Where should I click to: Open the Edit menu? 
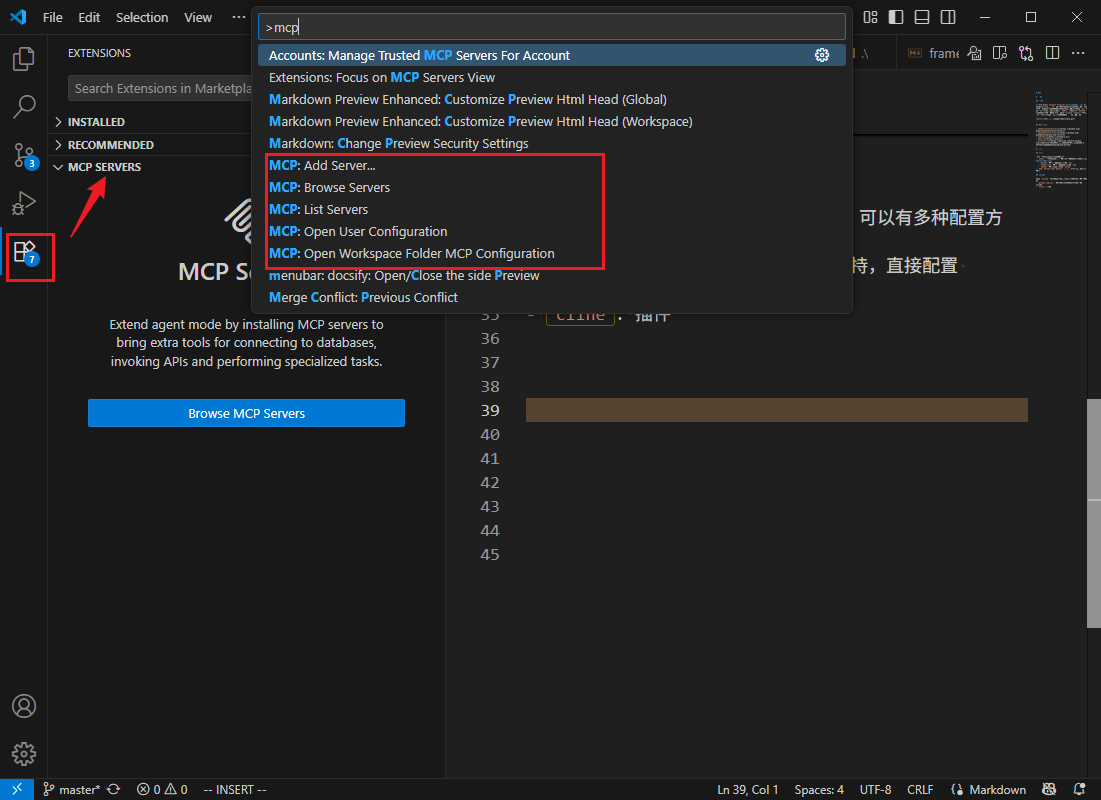coord(89,17)
